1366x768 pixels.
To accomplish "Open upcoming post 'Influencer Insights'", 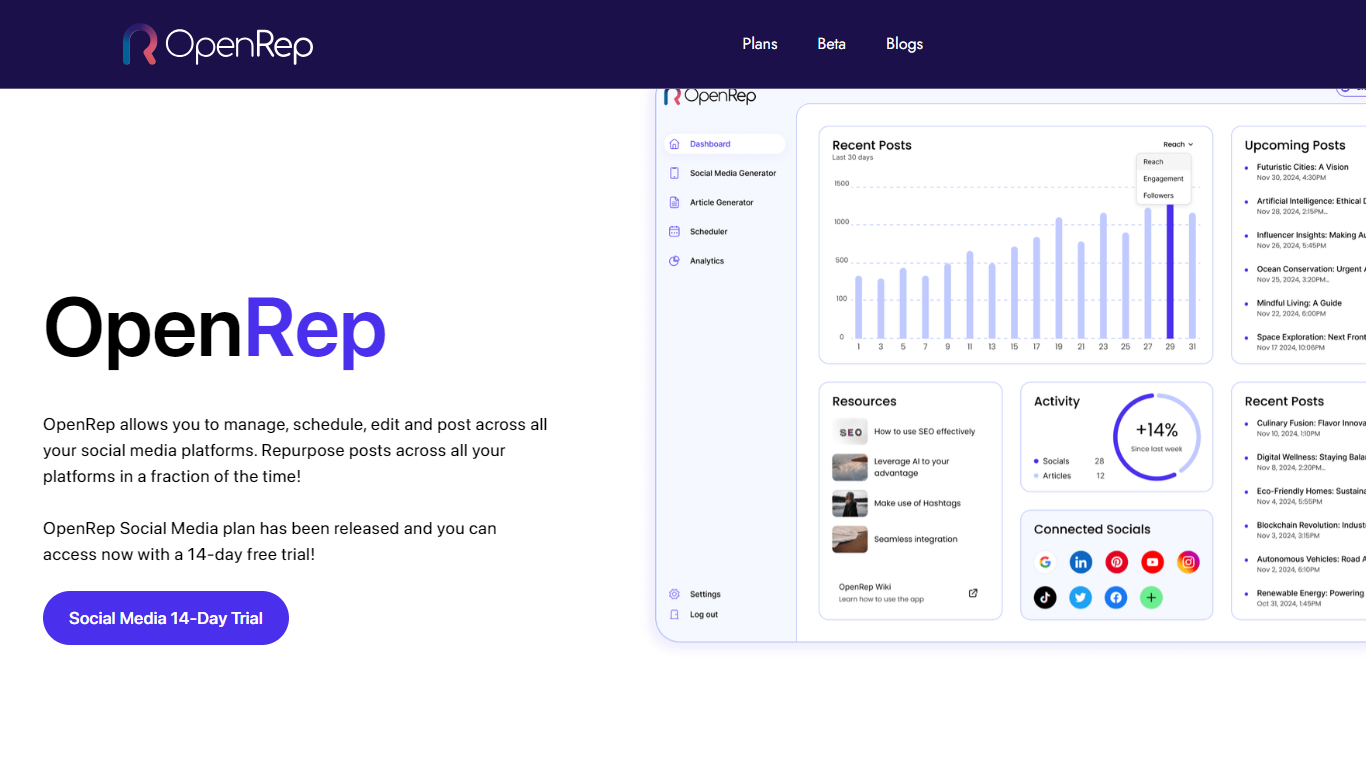I will click(x=1311, y=235).
